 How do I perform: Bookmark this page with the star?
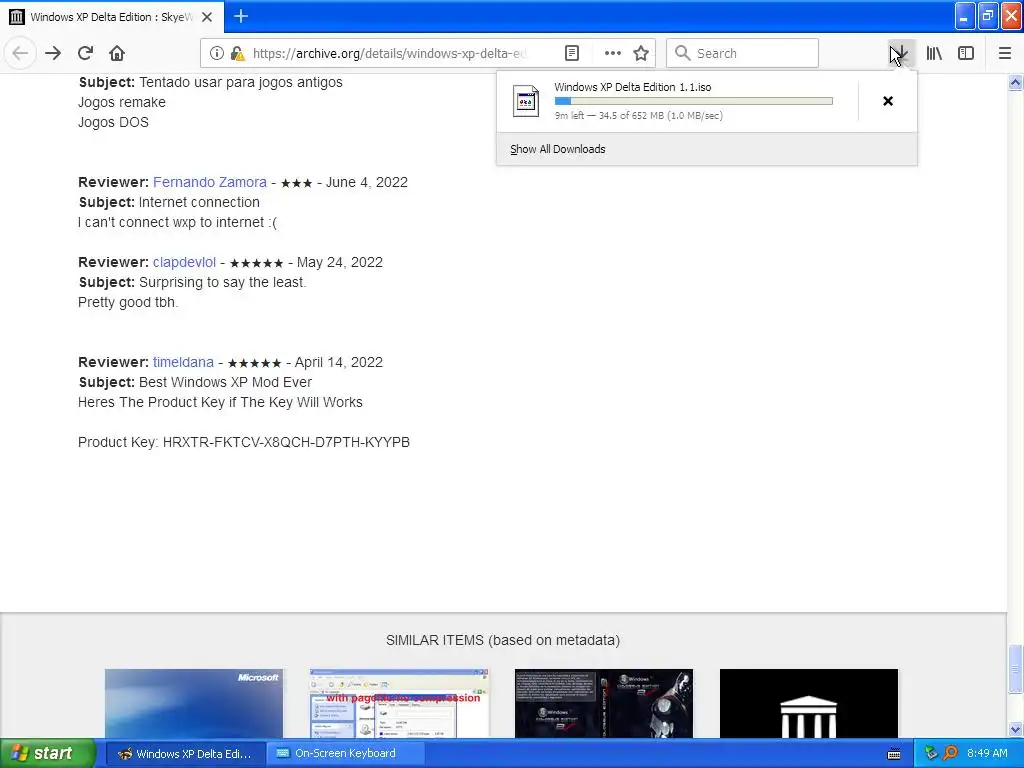click(x=641, y=53)
